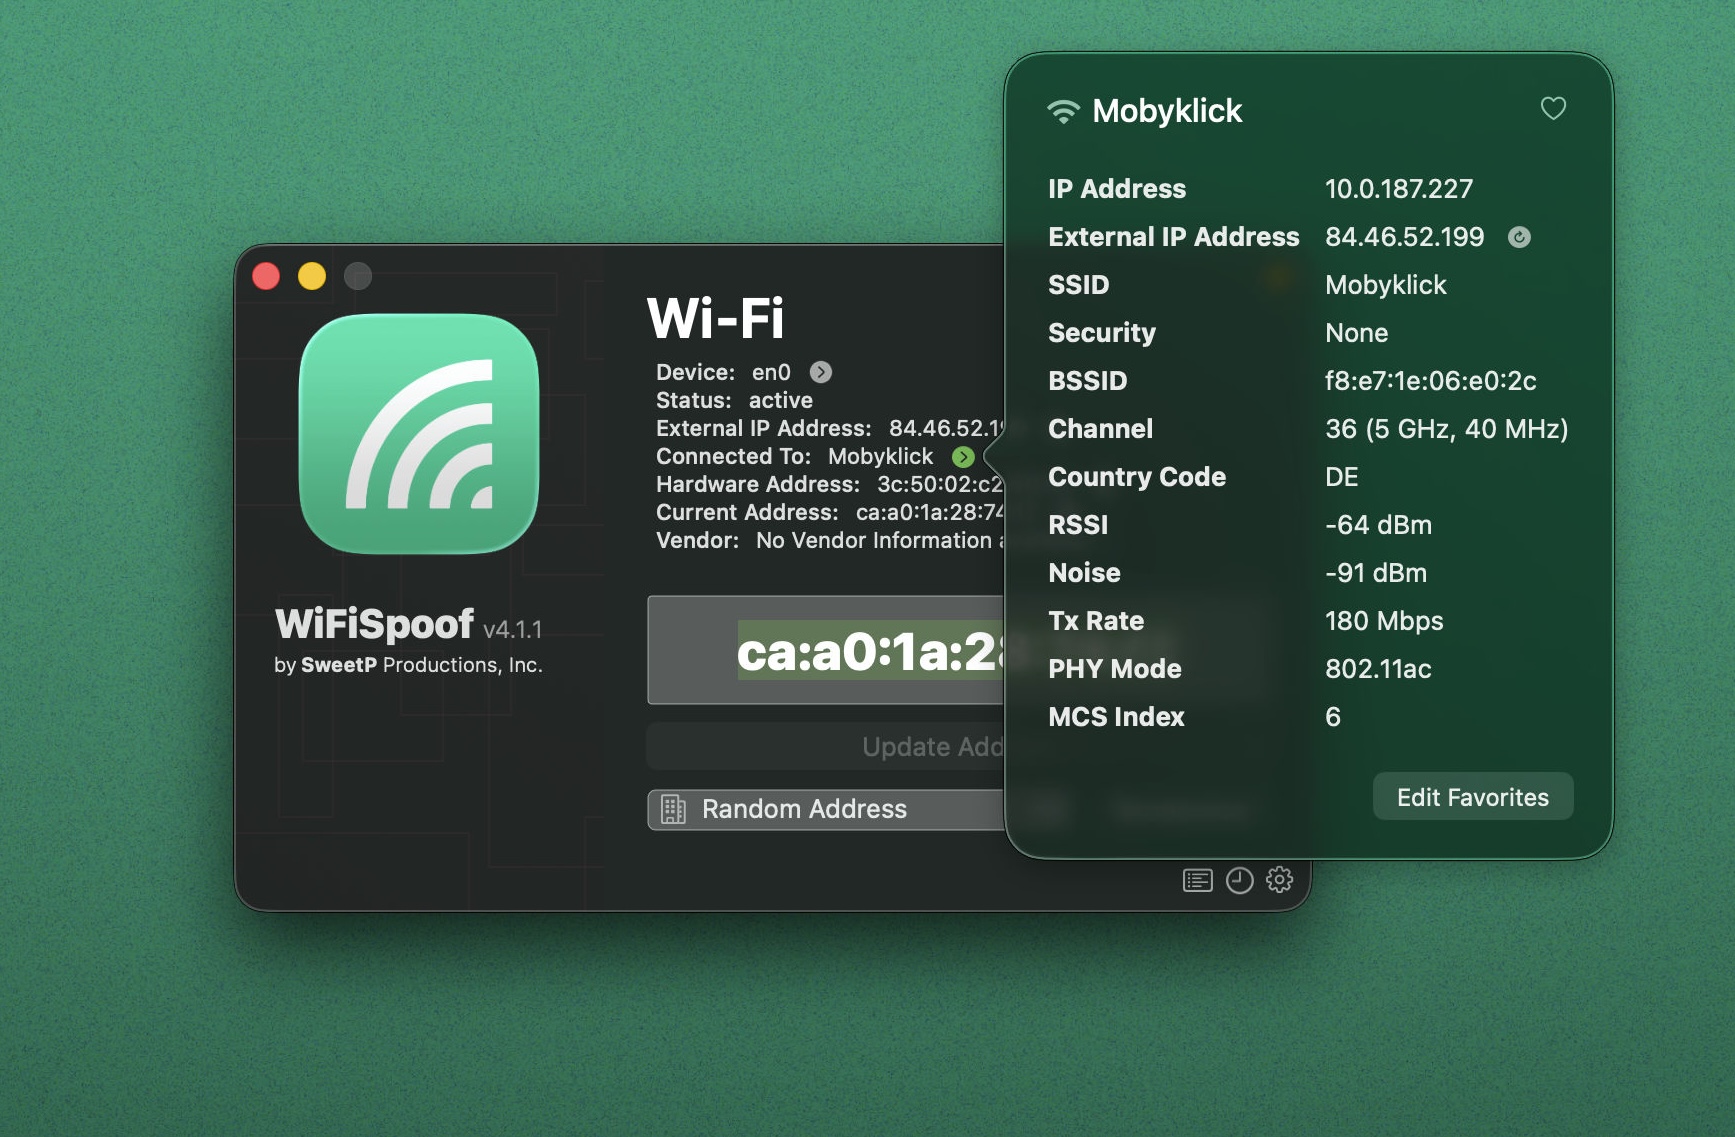Add Mobyklick to favorites with heart icon
This screenshot has height=1137, width=1735.
[x=1553, y=108]
